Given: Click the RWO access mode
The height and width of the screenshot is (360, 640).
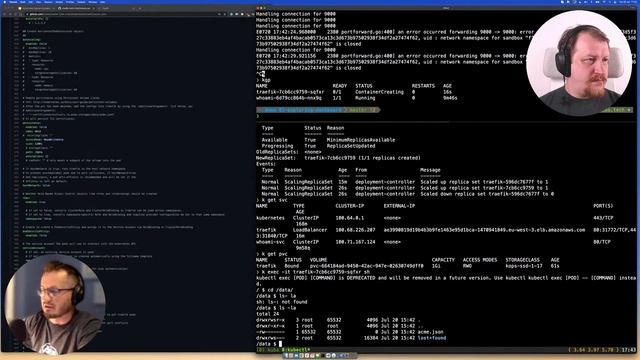Looking at the screenshot, I should 467,266.
